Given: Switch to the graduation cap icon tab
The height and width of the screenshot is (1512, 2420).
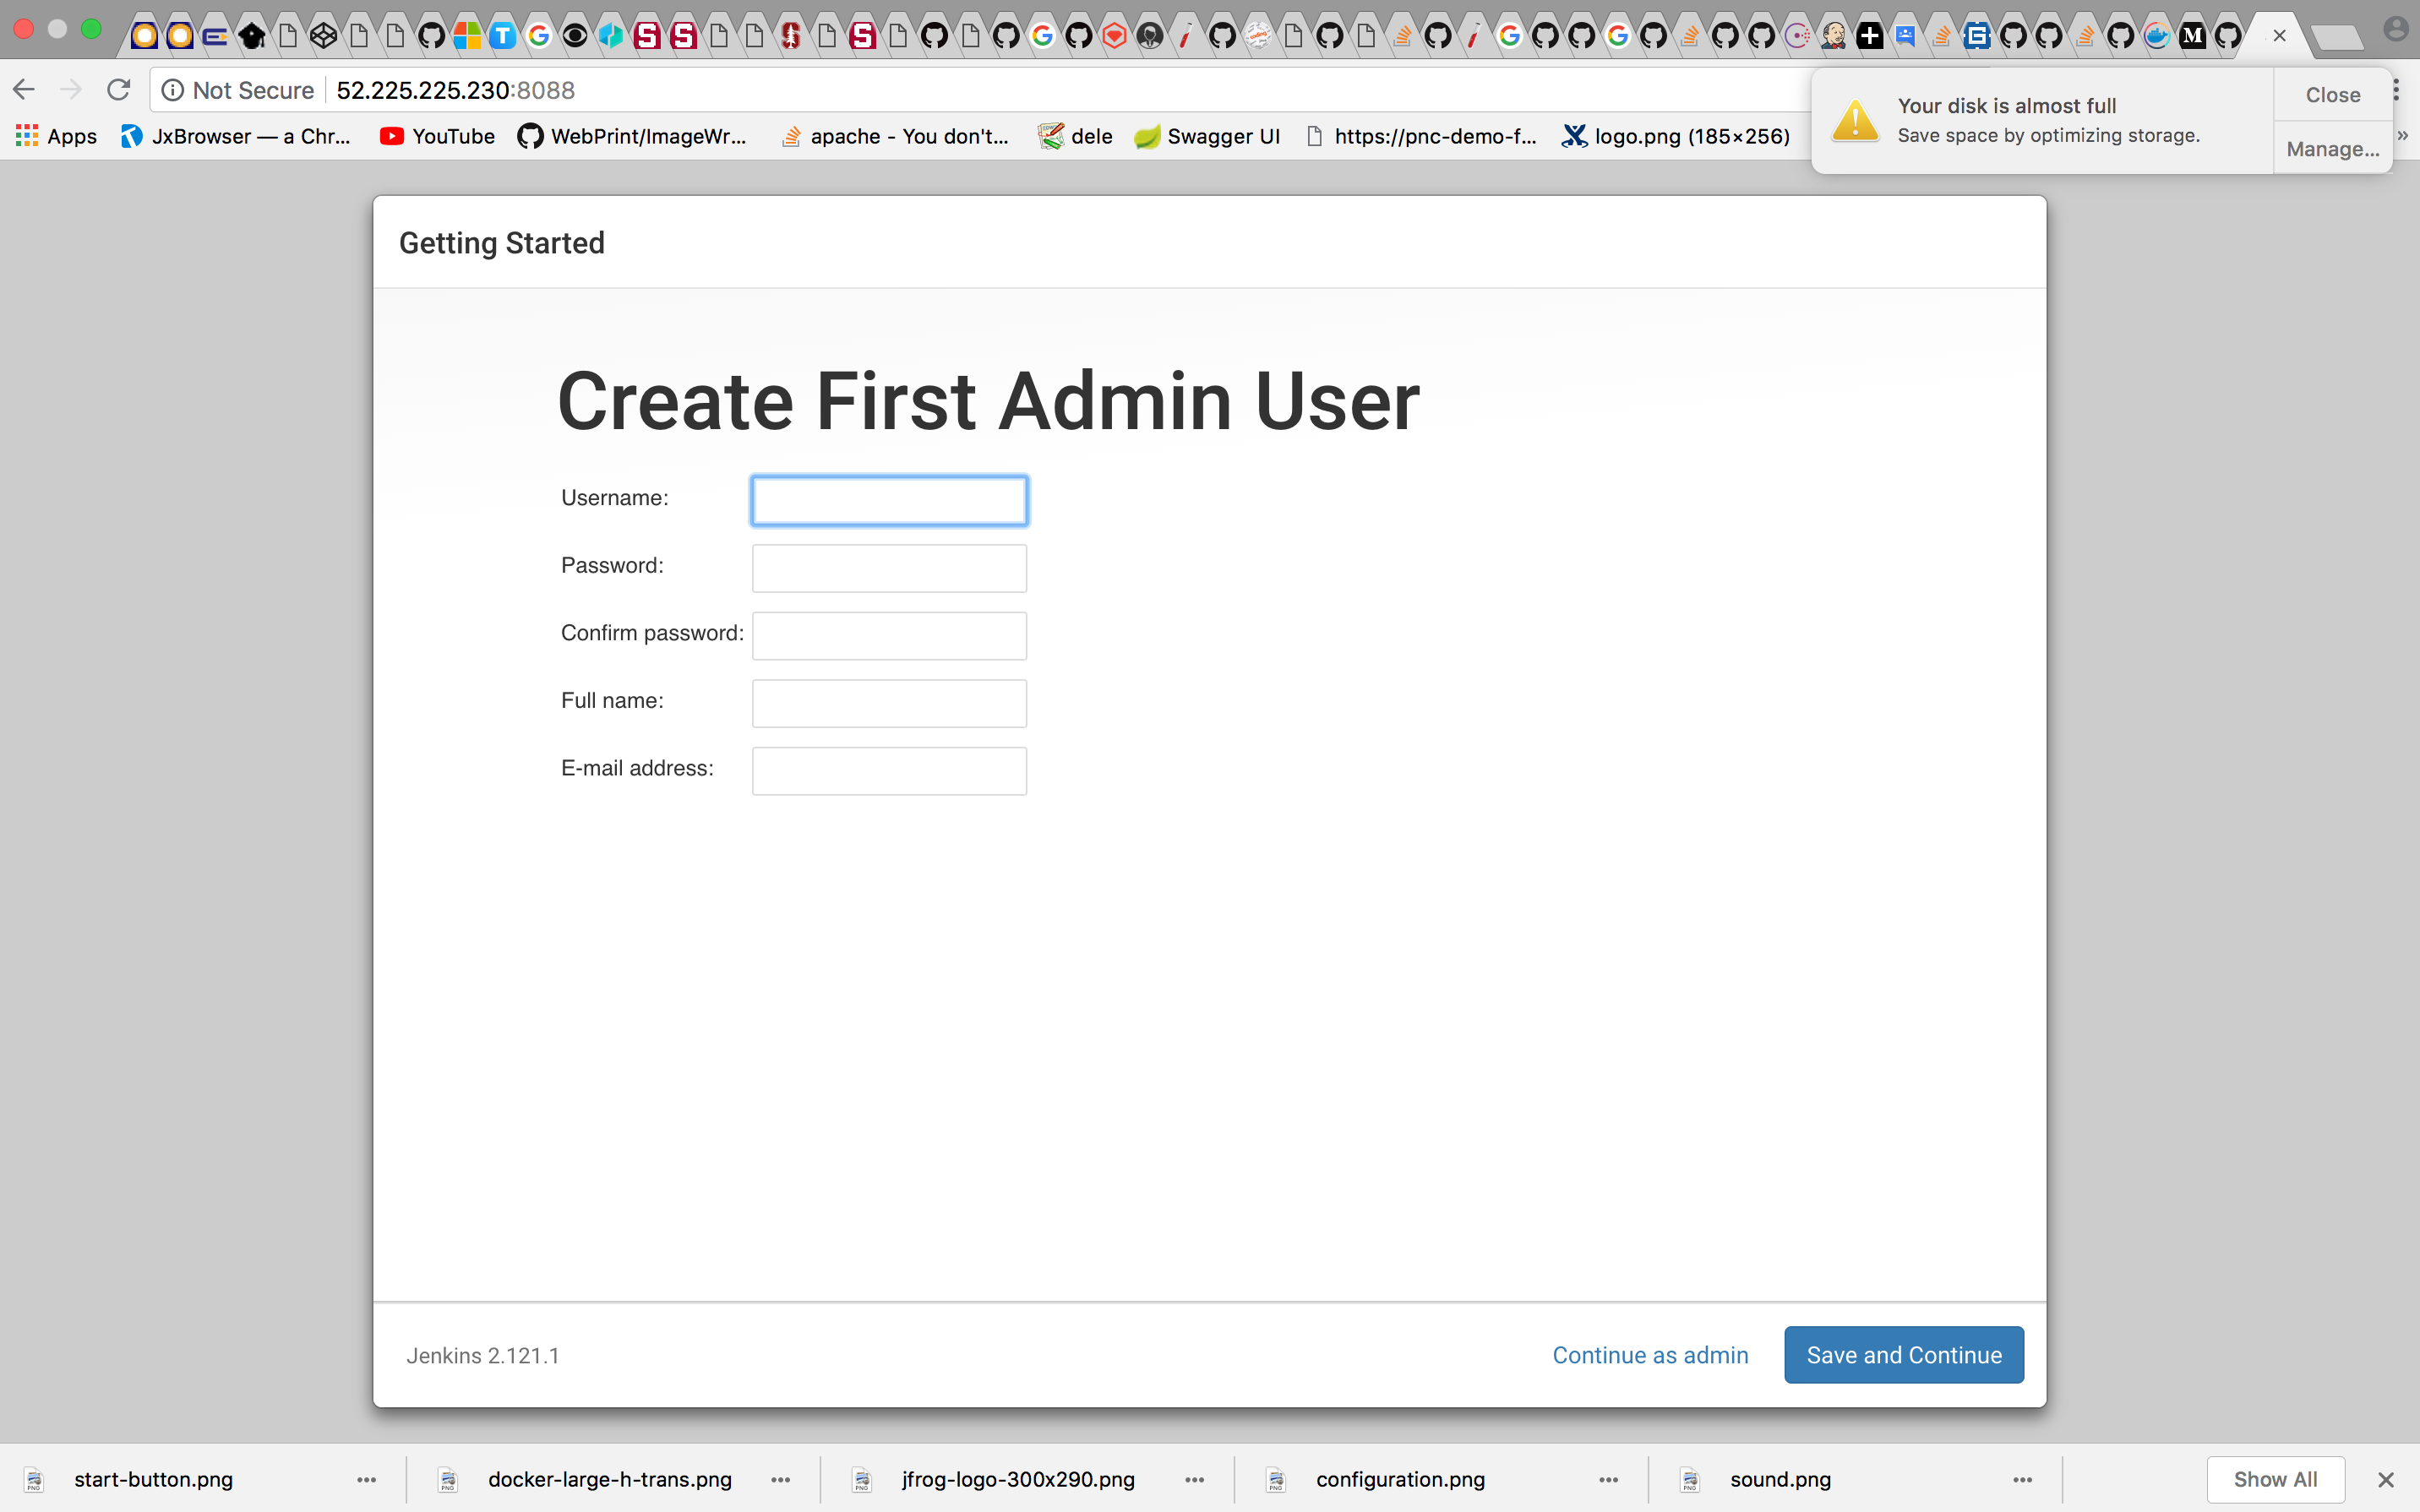Looking at the screenshot, I should pos(252,36).
